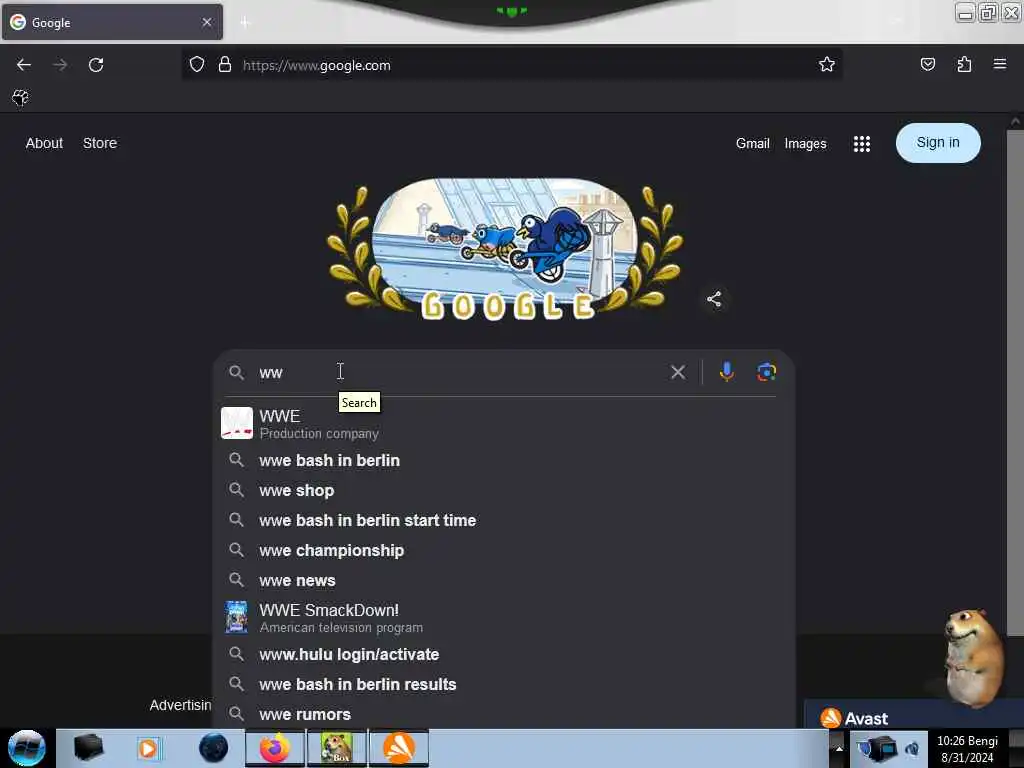1024x768 pixels.
Task: Open a new tab with the plus button
Action: click(245, 23)
